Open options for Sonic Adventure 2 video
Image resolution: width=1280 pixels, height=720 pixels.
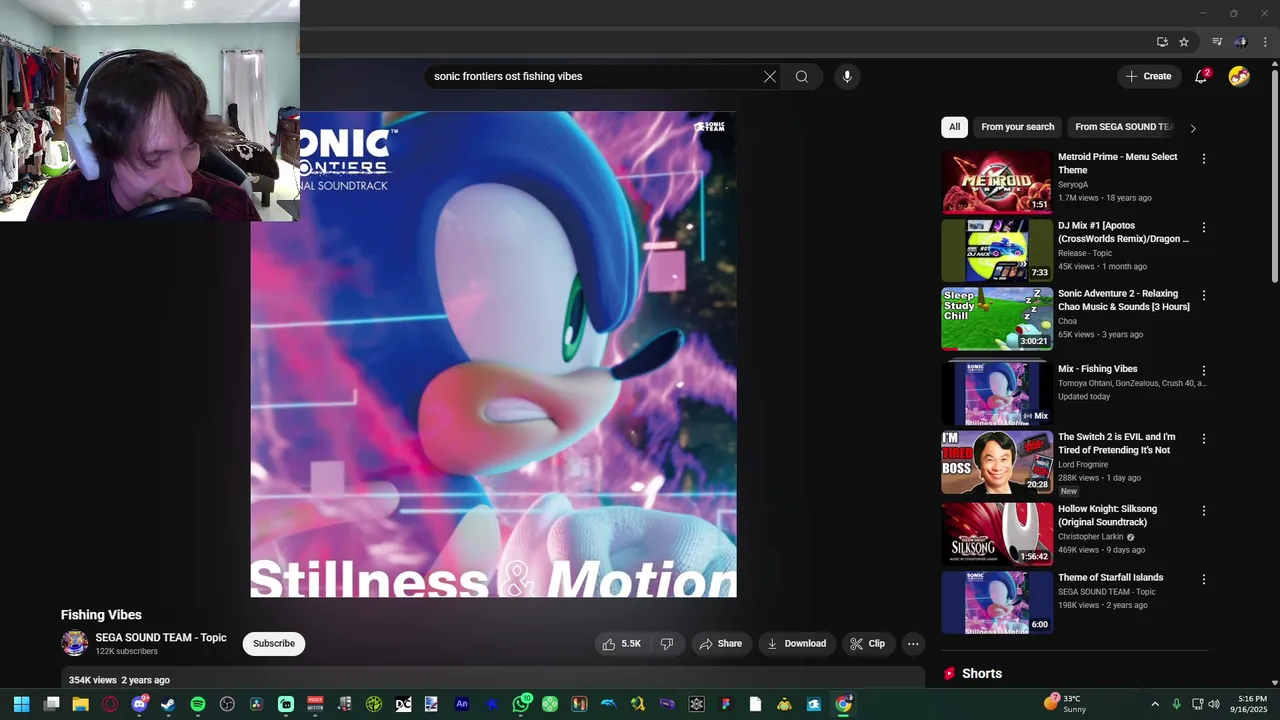pyautogui.click(x=1204, y=296)
